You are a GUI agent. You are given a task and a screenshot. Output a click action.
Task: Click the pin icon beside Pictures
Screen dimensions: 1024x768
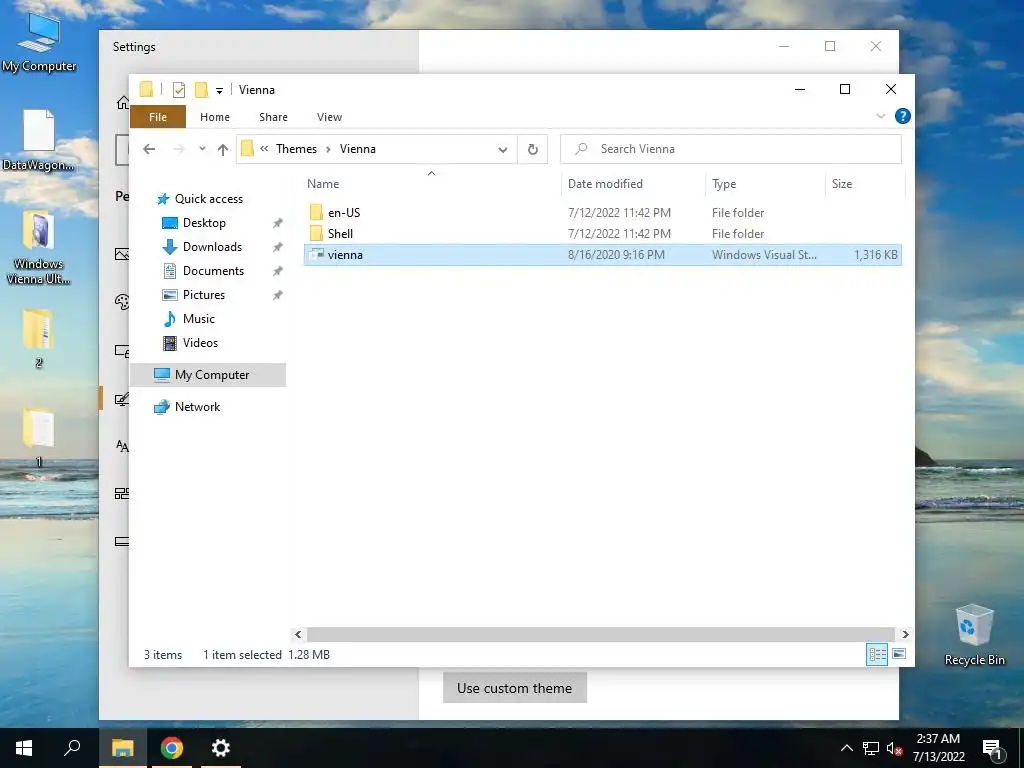coord(278,295)
